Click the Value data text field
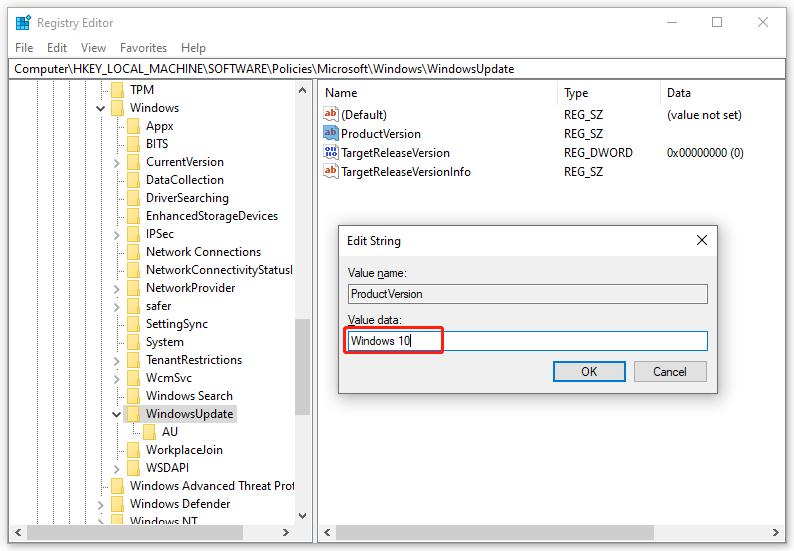The image size is (794, 551). tap(528, 341)
